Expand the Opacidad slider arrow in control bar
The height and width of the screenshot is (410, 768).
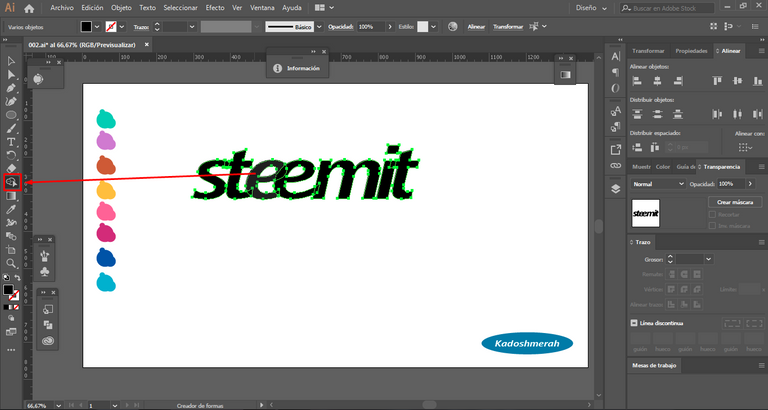[x=390, y=27]
